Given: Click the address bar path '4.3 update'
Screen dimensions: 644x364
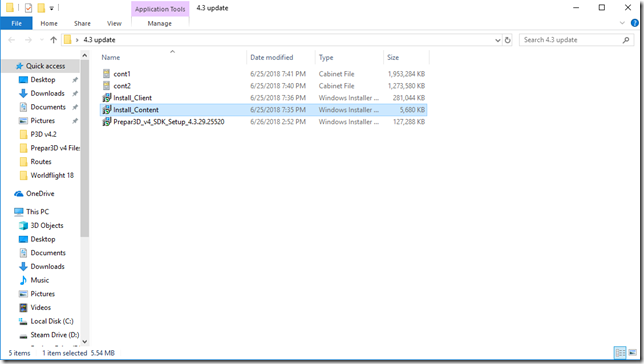Looking at the screenshot, I should (x=99, y=40).
